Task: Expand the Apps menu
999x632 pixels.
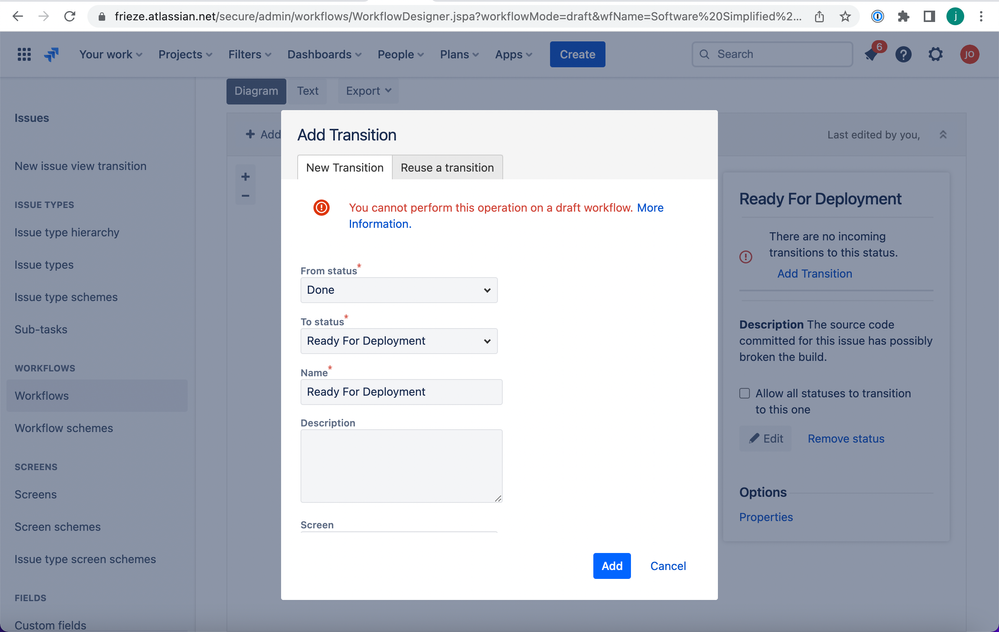Action: coord(514,55)
